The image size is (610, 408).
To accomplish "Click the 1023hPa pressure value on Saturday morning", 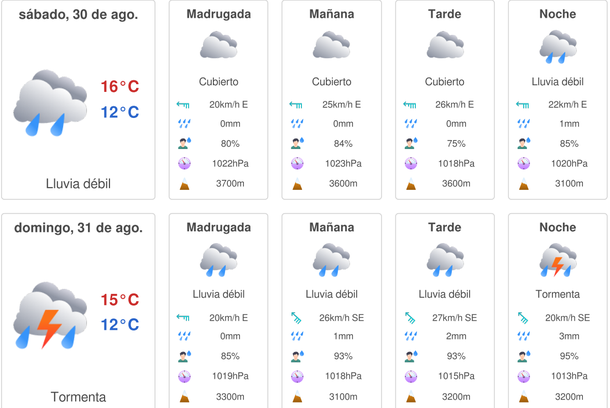I will tap(343, 163).
